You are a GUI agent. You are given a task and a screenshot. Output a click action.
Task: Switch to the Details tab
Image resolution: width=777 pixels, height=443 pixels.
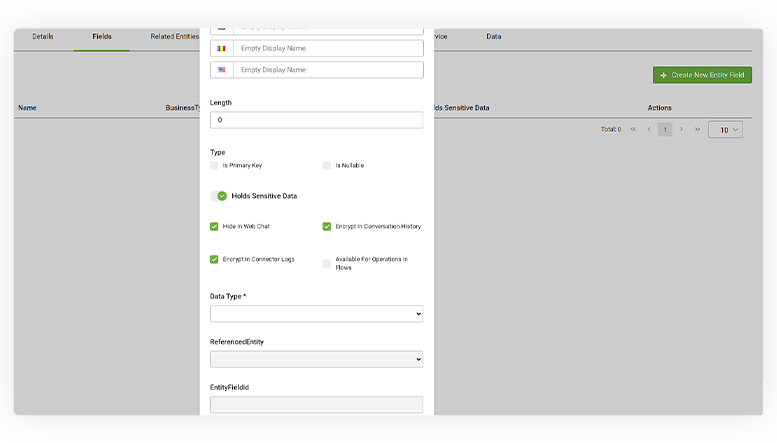coord(43,36)
